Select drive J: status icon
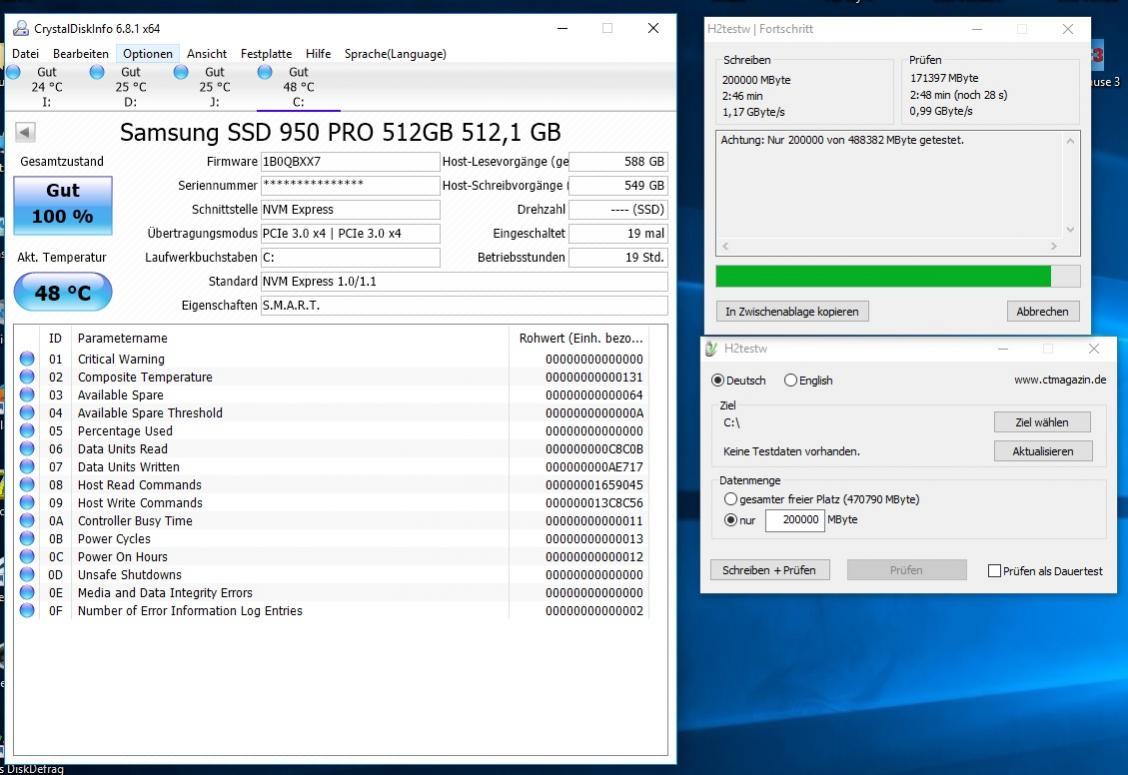The width and height of the screenshot is (1128, 775). coord(181,72)
